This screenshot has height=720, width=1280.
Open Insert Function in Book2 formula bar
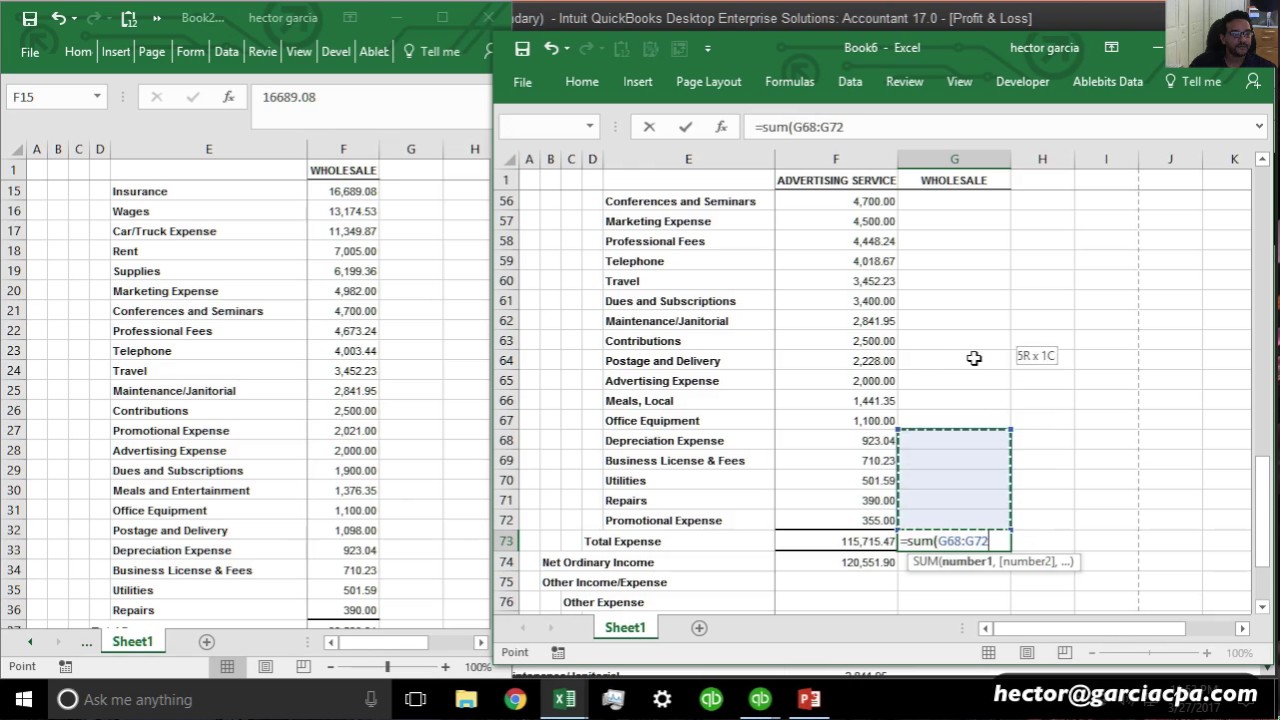click(x=228, y=97)
